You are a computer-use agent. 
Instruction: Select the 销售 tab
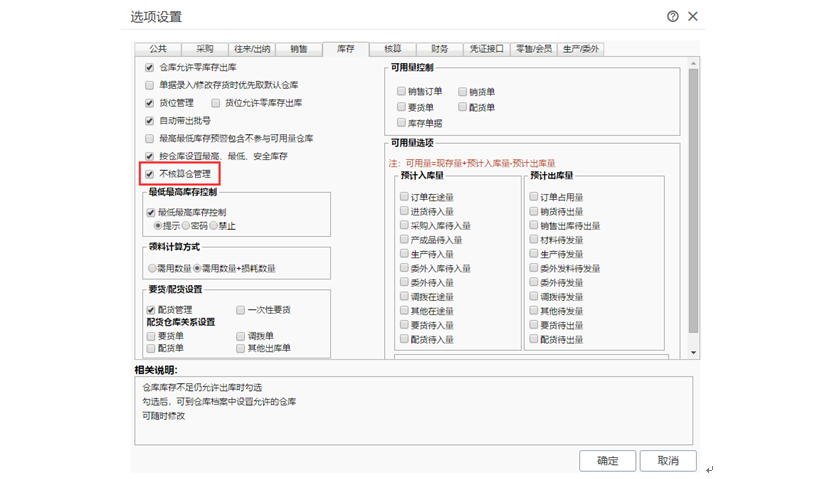(299, 49)
